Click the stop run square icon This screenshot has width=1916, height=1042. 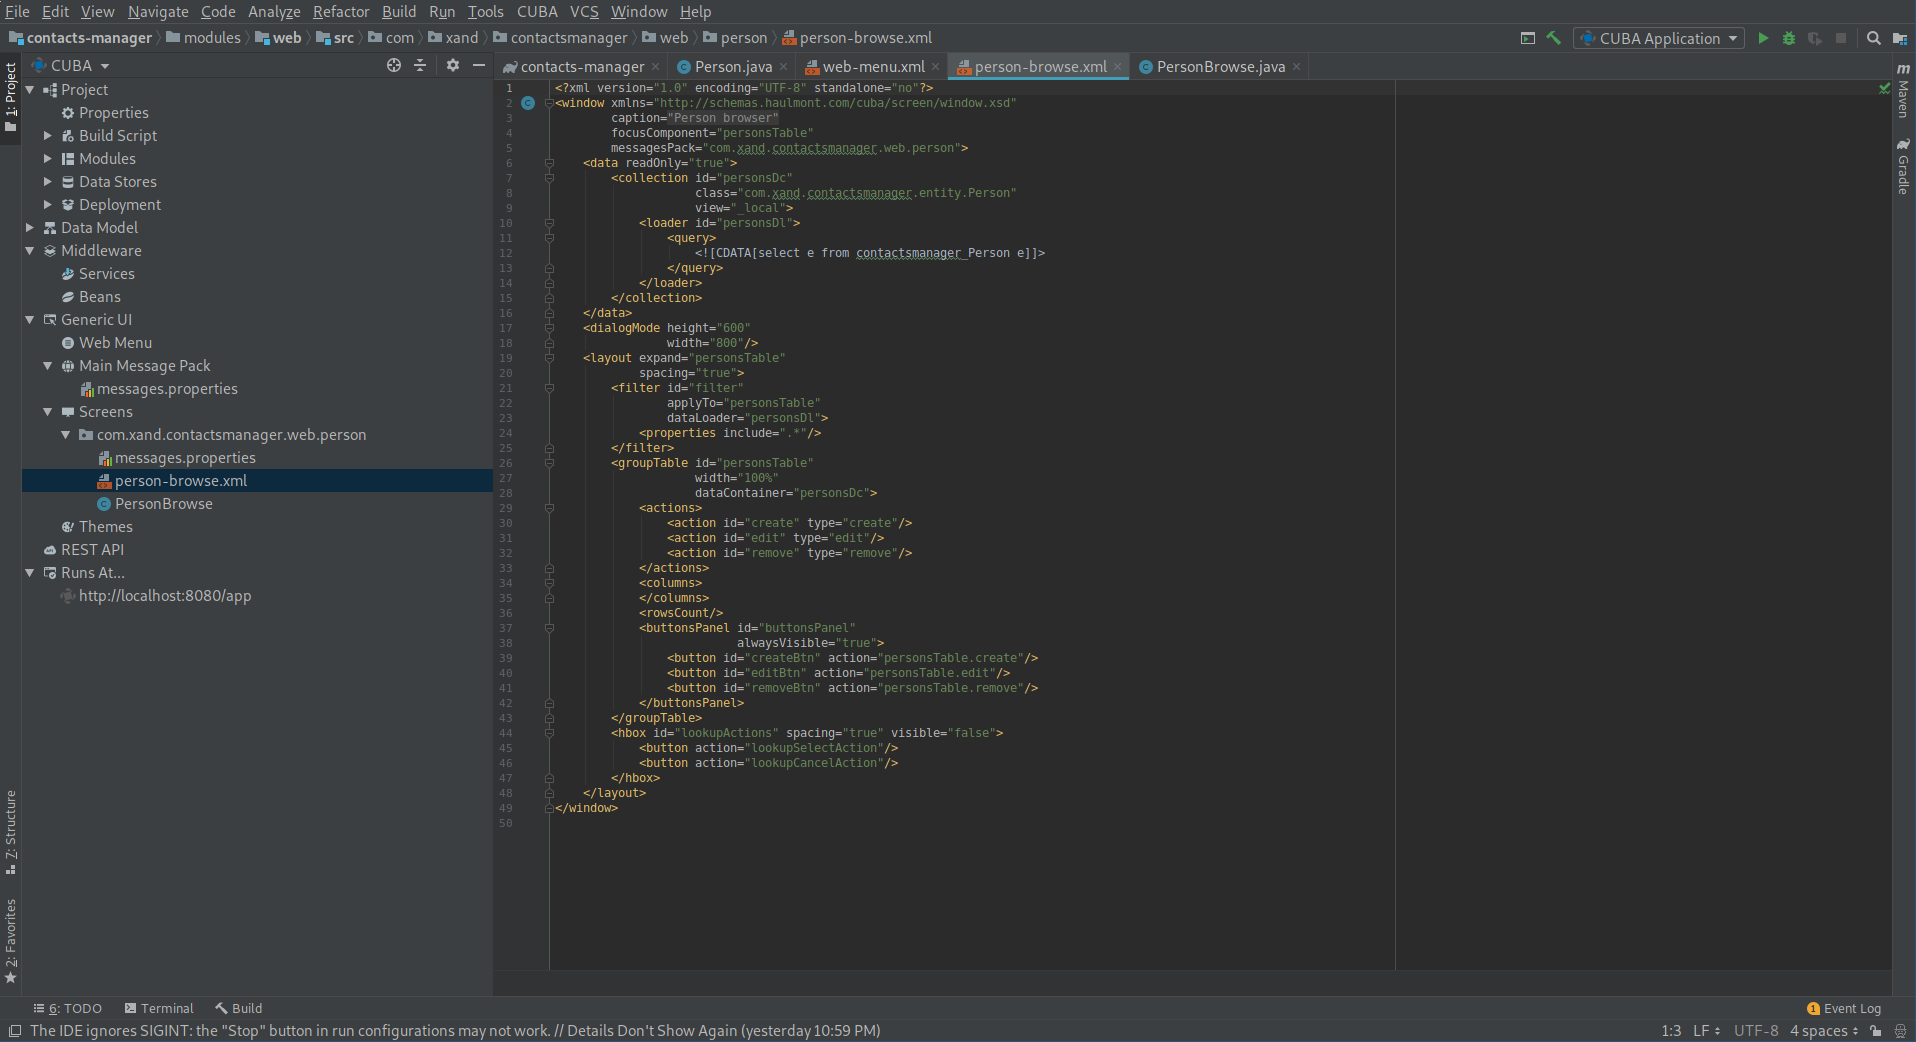click(x=1841, y=38)
